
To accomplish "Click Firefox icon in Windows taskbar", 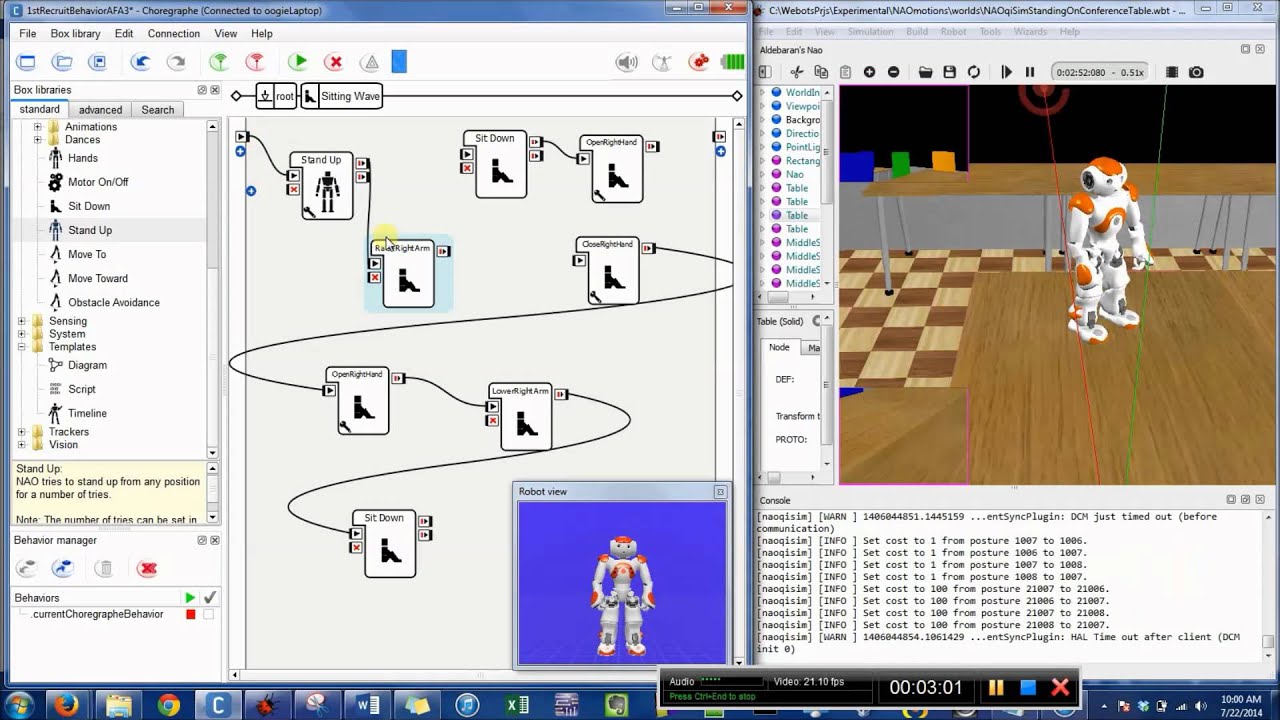I will [x=66, y=705].
